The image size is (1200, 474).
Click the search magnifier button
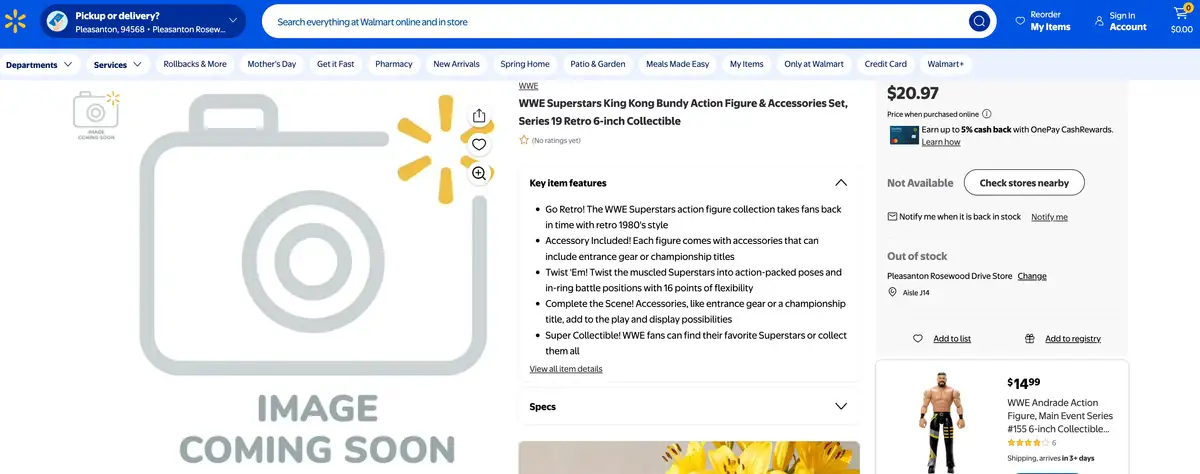coord(978,21)
